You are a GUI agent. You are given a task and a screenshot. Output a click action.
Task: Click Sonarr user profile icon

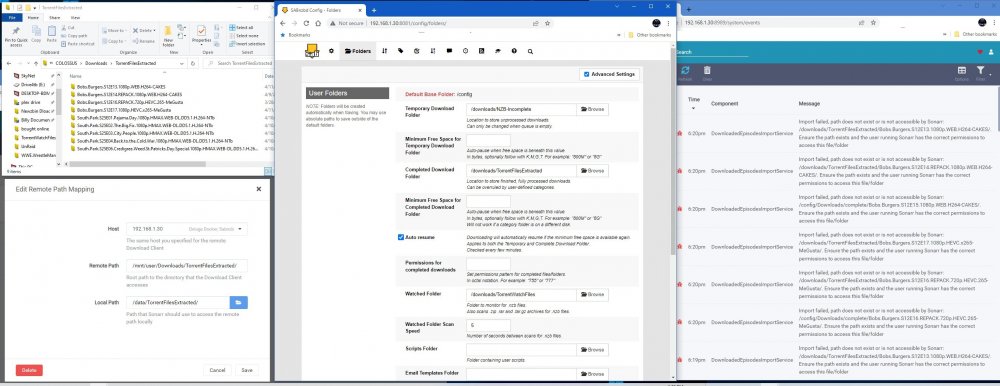[x=991, y=52]
